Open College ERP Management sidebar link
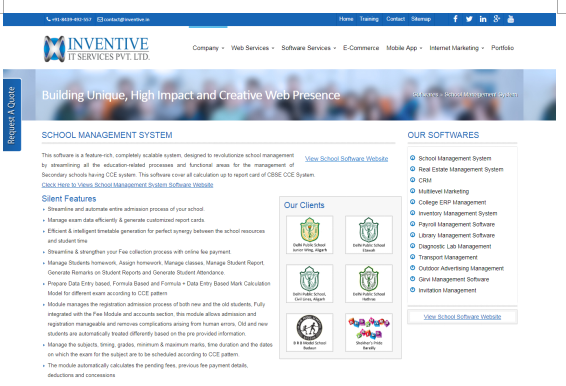This screenshot has width=566, height=386. 452,202
